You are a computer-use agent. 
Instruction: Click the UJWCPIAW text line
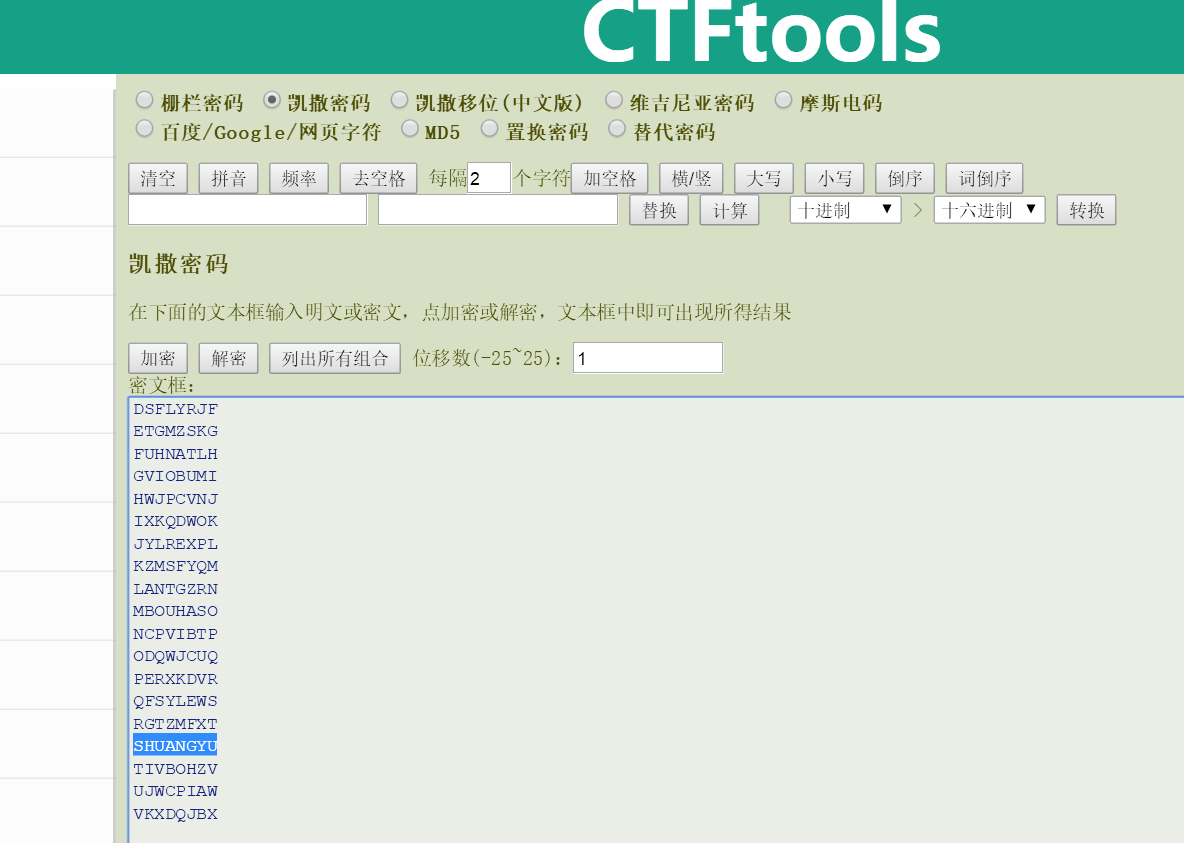175,791
